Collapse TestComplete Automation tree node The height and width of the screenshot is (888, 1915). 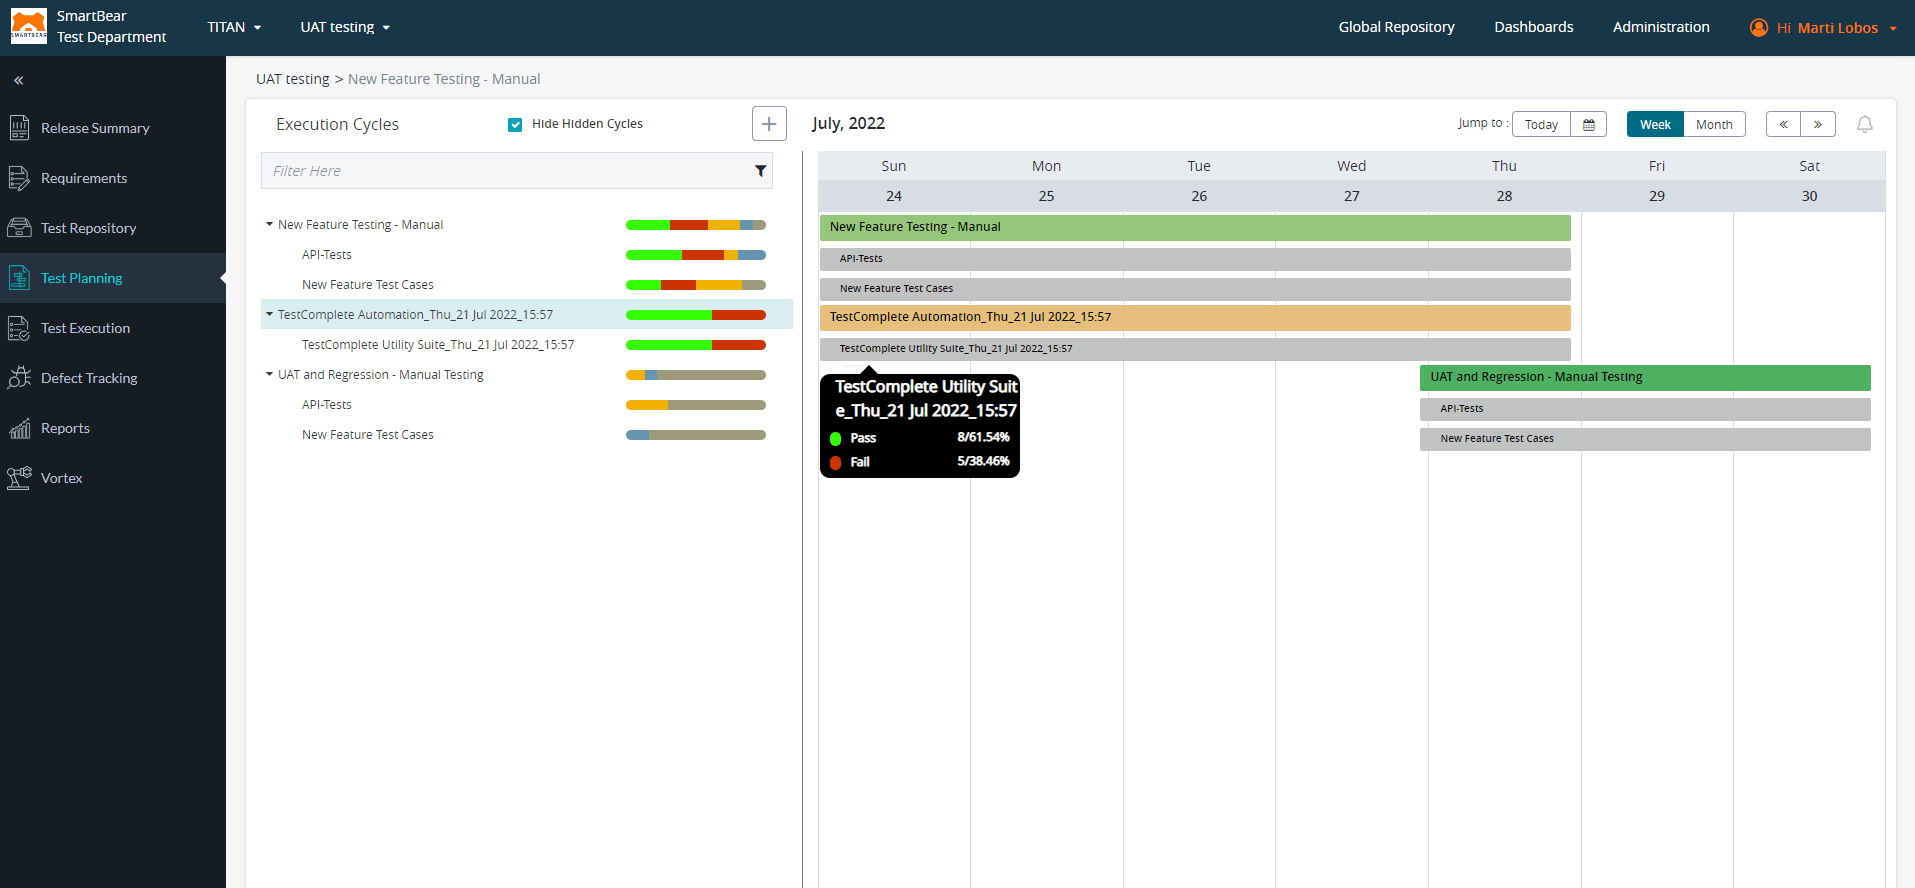pyautogui.click(x=269, y=314)
